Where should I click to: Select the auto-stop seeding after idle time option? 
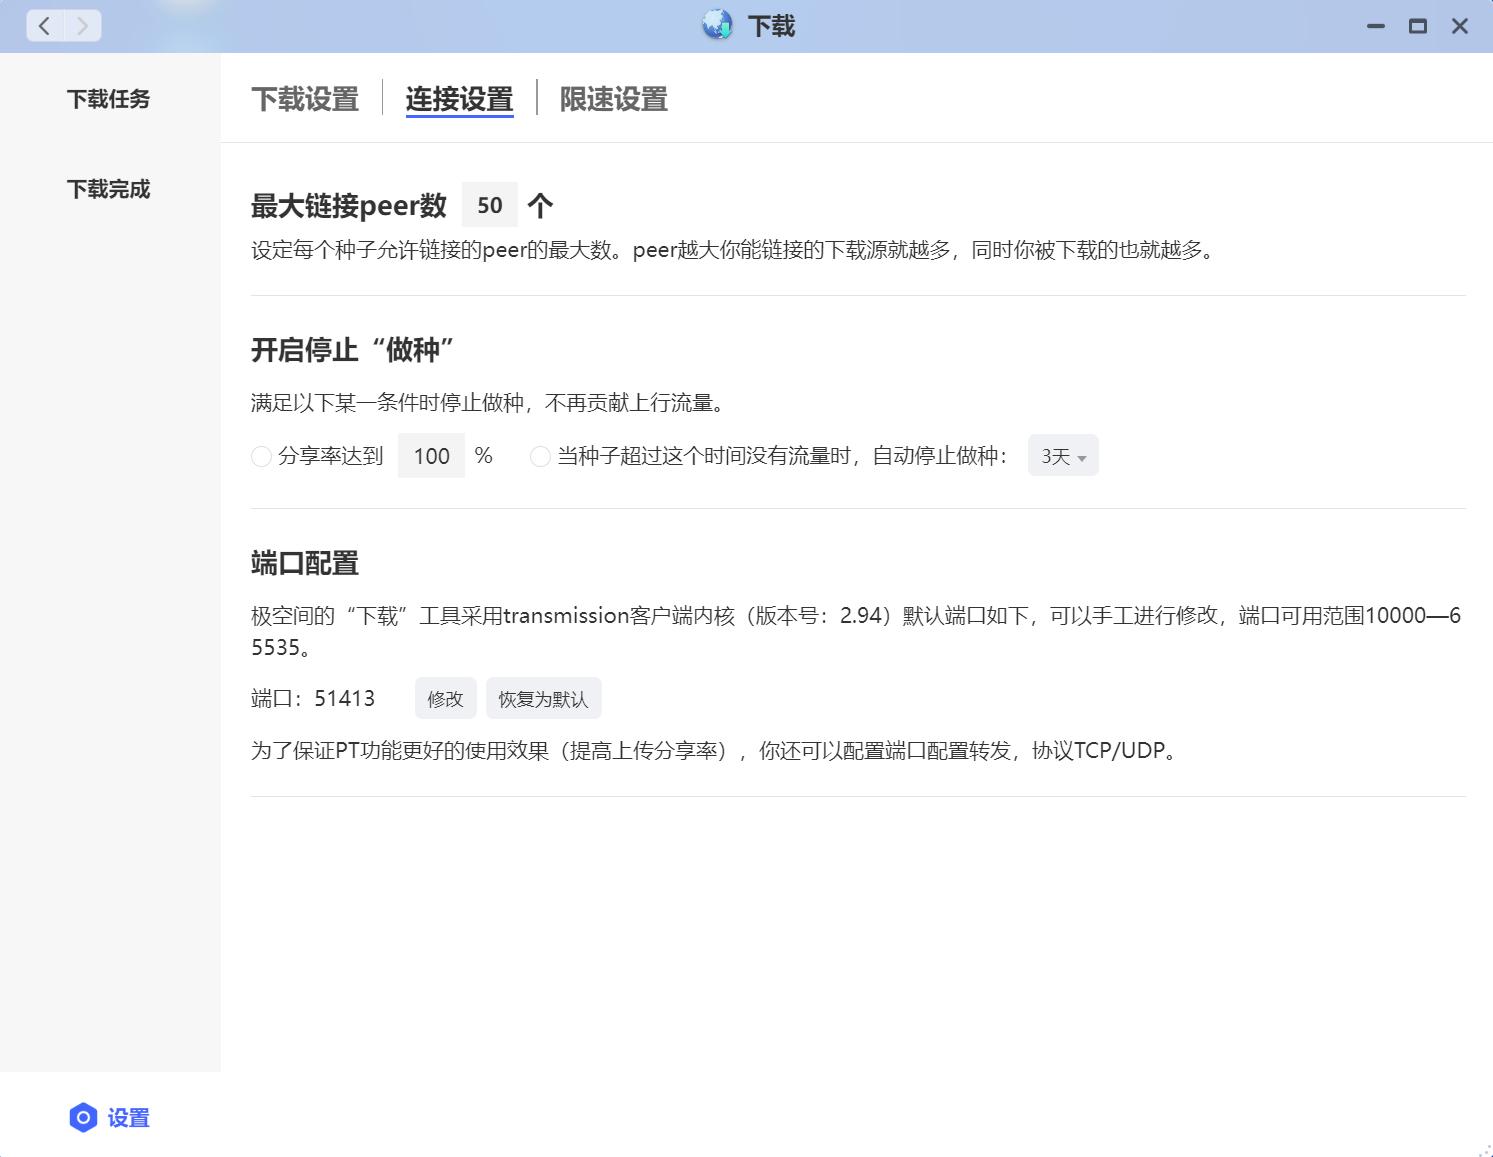[540, 457]
